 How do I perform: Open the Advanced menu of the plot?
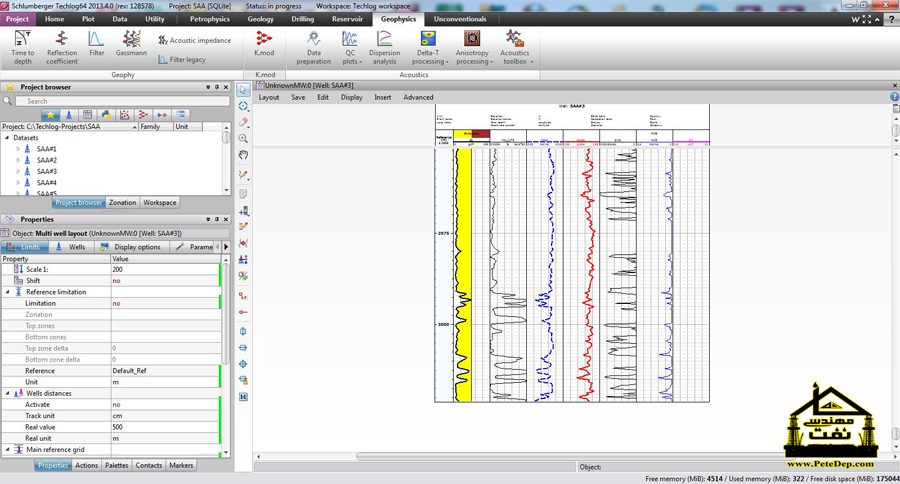click(x=418, y=98)
